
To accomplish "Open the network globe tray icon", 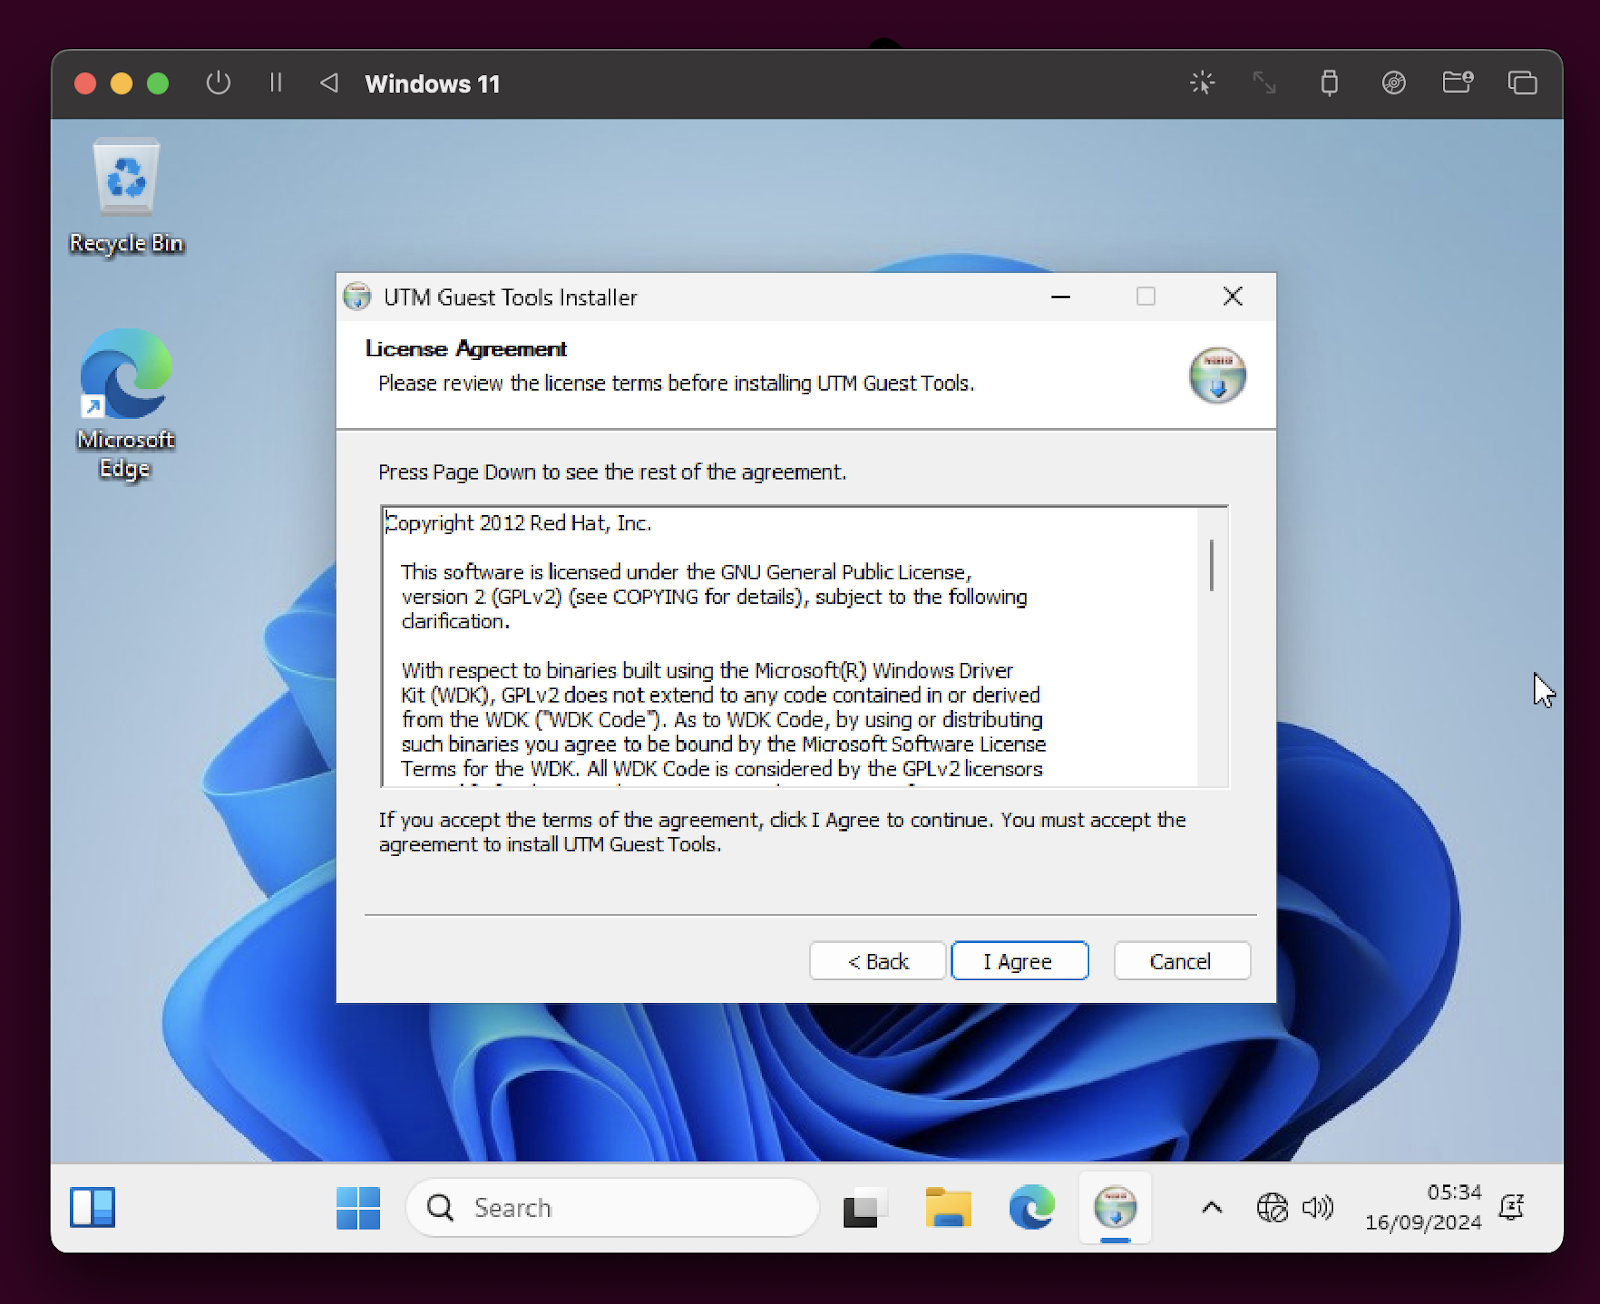I will [x=1272, y=1208].
